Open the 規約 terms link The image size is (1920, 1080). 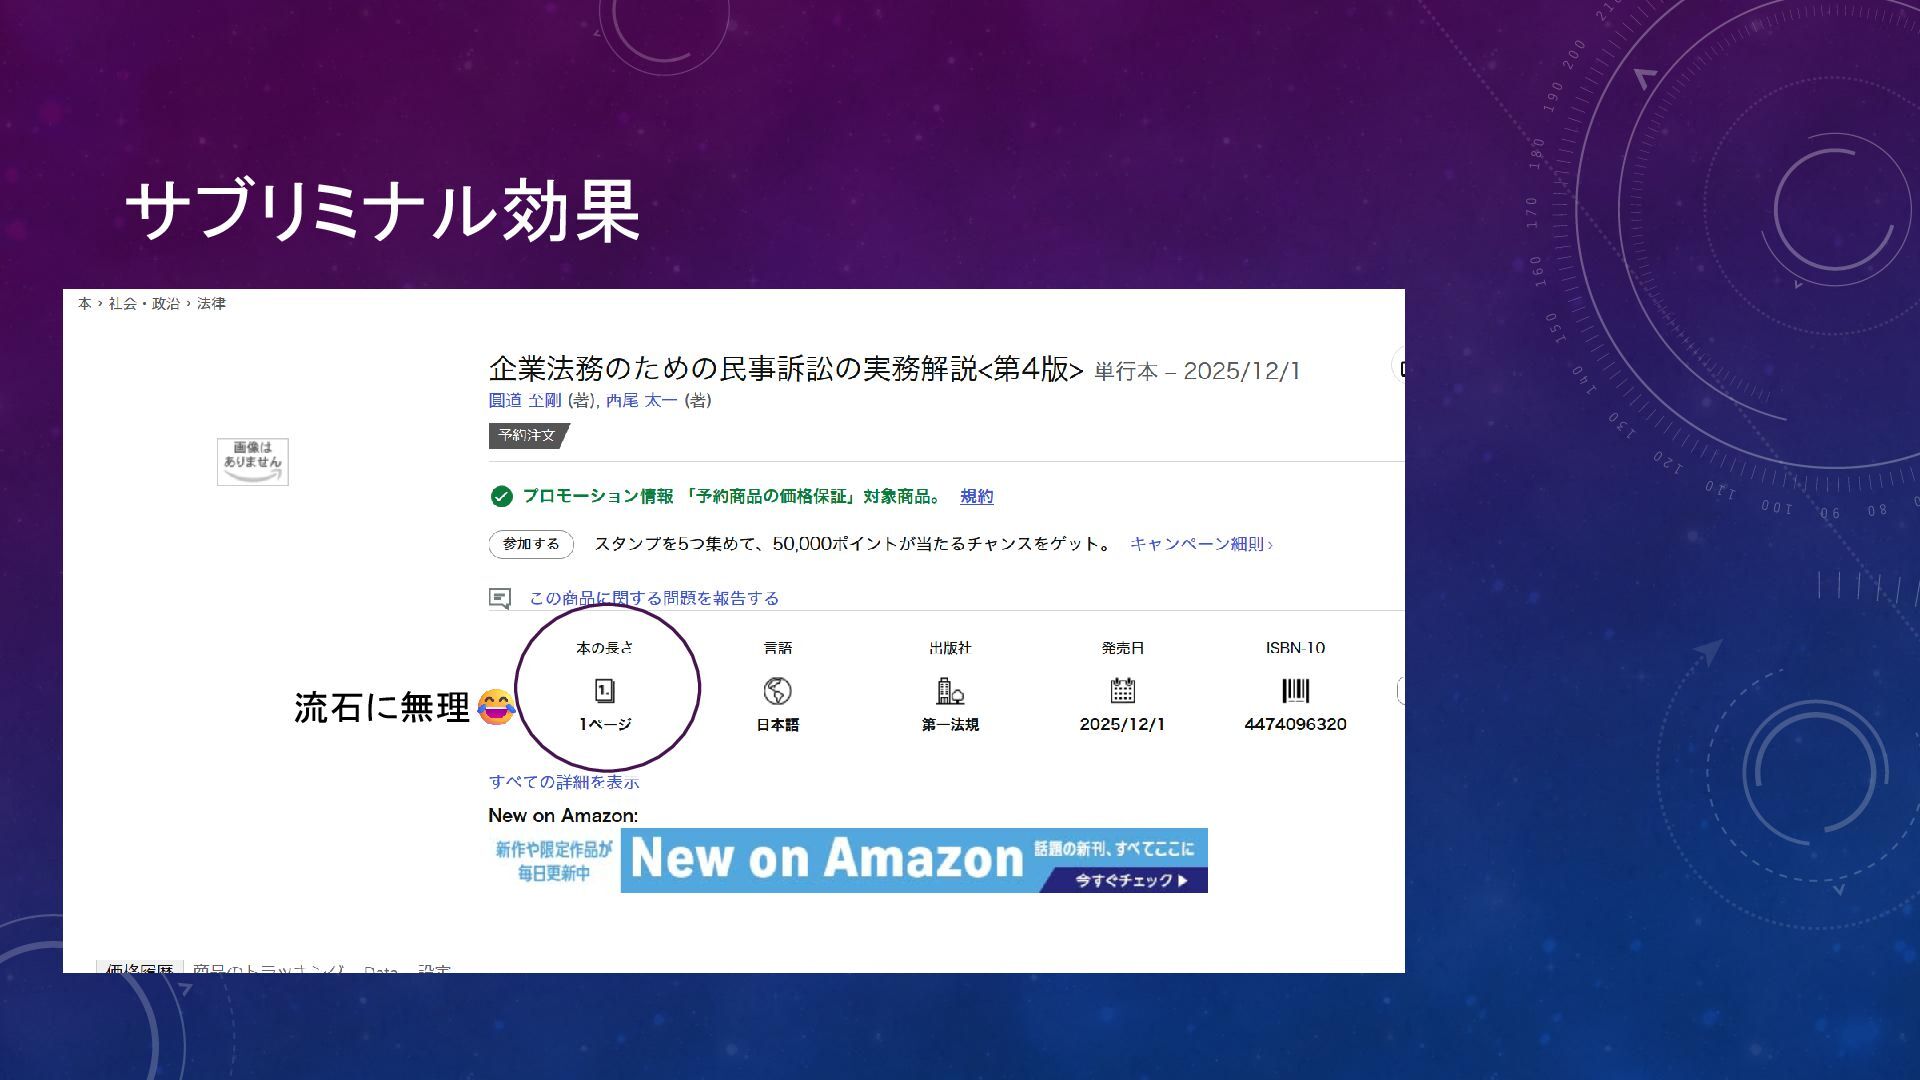pyautogui.click(x=976, y=496)
